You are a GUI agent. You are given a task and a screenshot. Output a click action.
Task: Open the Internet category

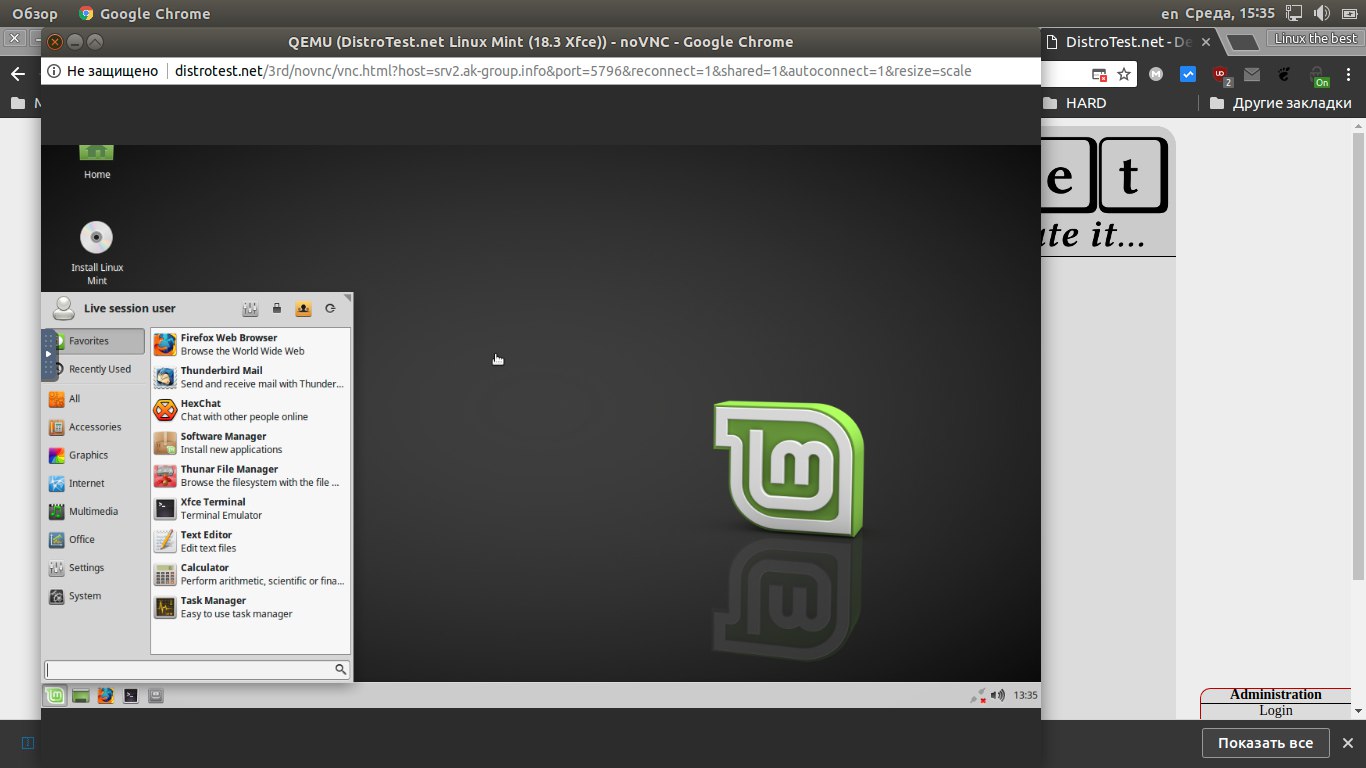[96, 483]
